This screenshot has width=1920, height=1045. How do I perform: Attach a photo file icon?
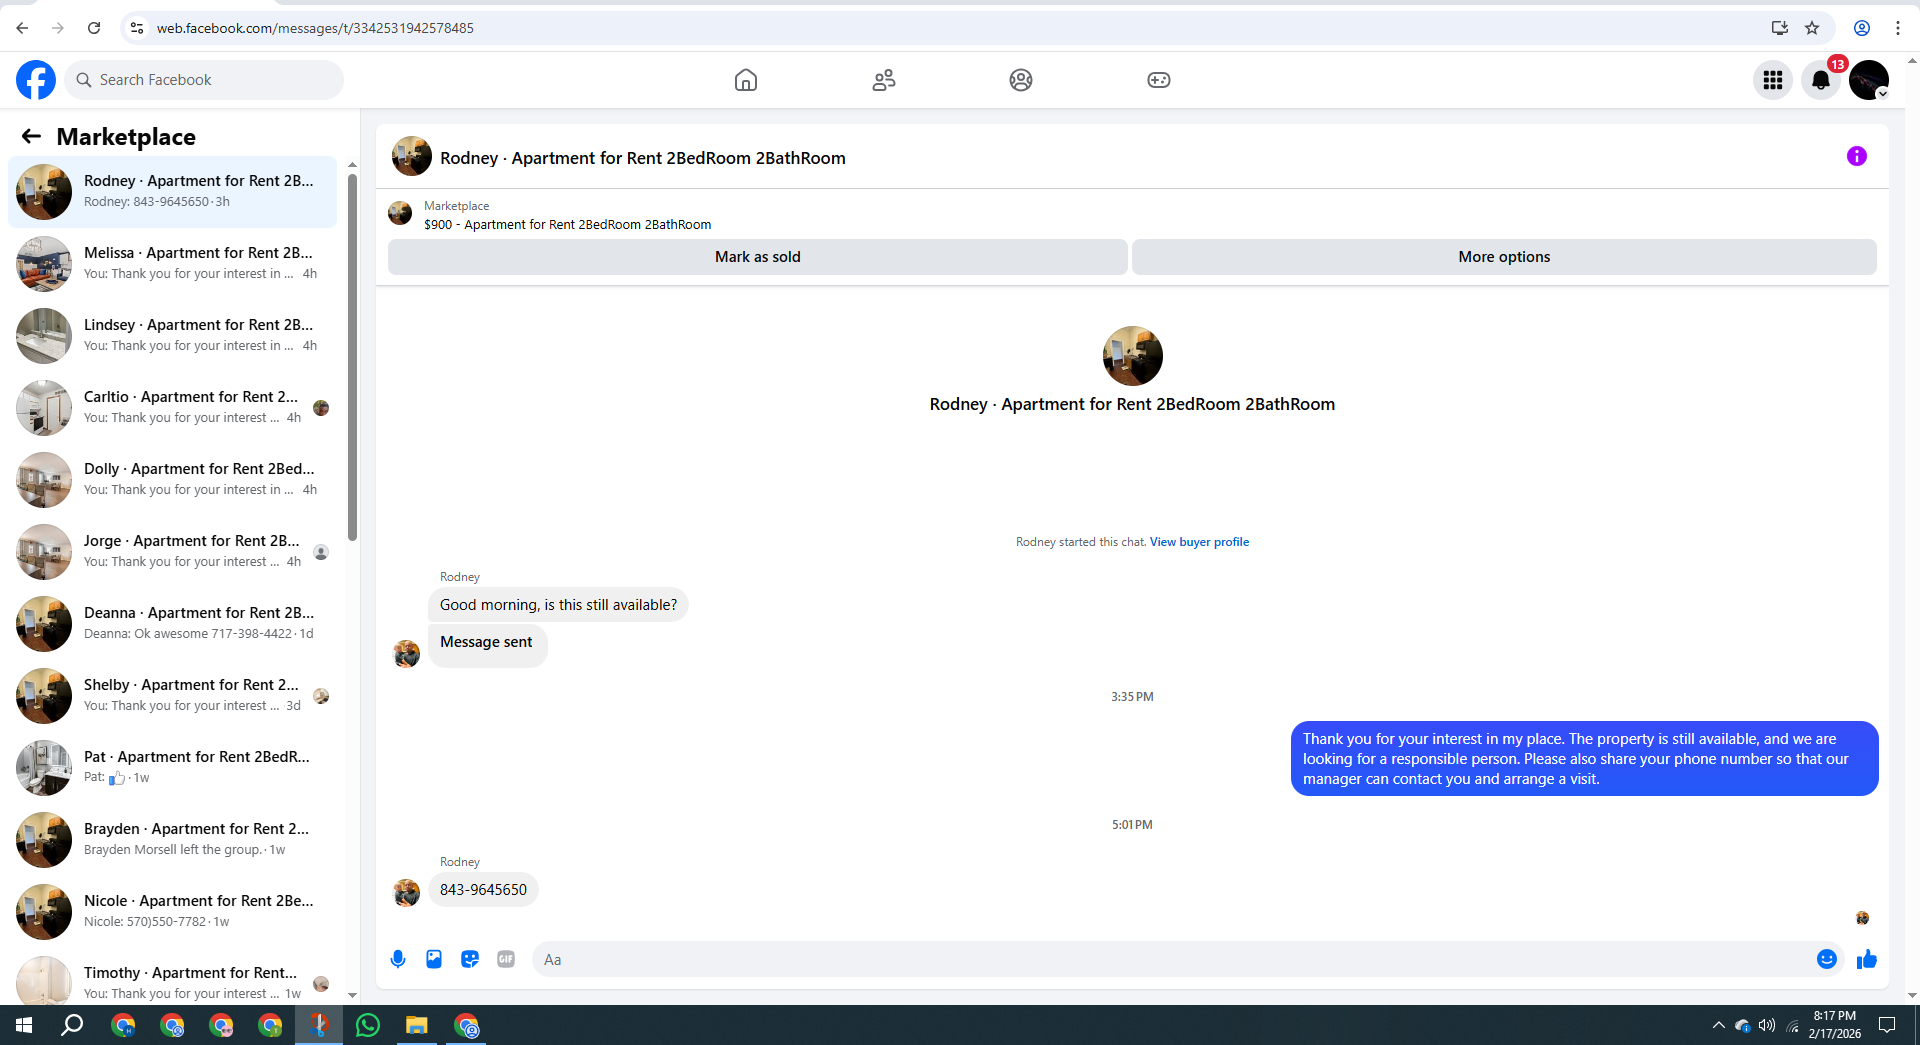pyautogui.click(x=434, y=959)
